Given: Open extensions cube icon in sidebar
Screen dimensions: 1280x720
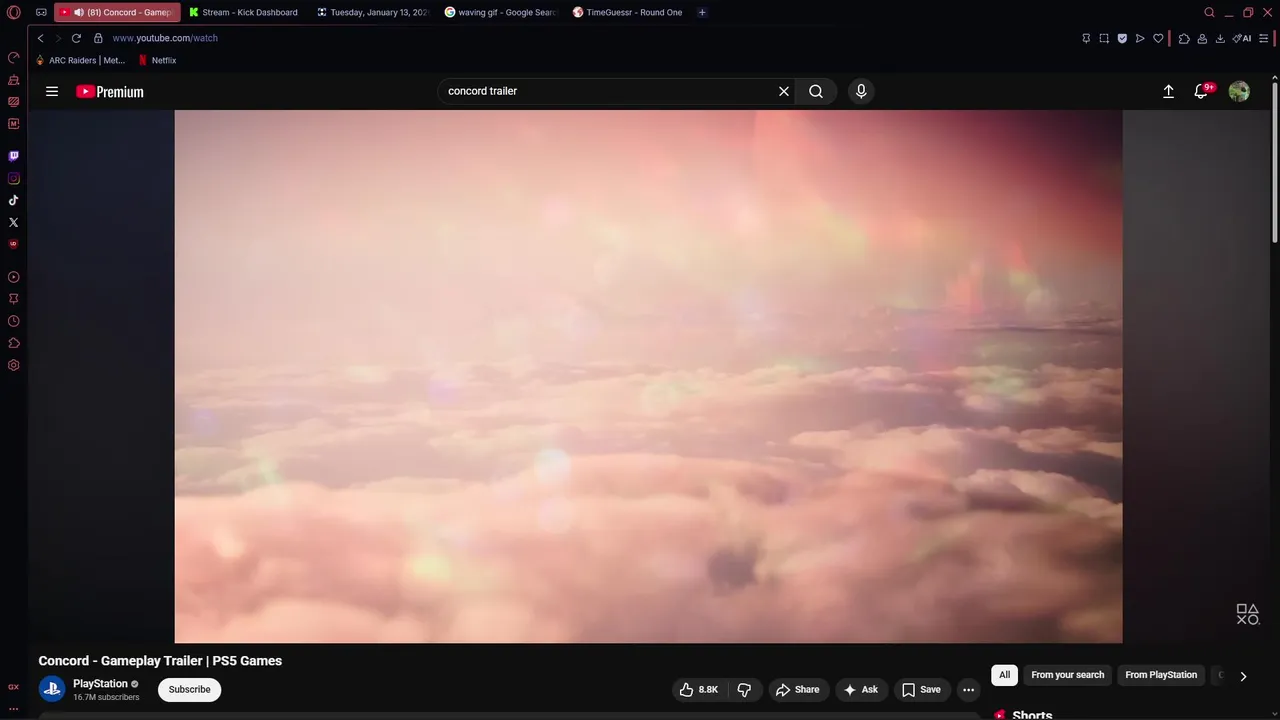Looking at the screenshot, I should point(13,343).
